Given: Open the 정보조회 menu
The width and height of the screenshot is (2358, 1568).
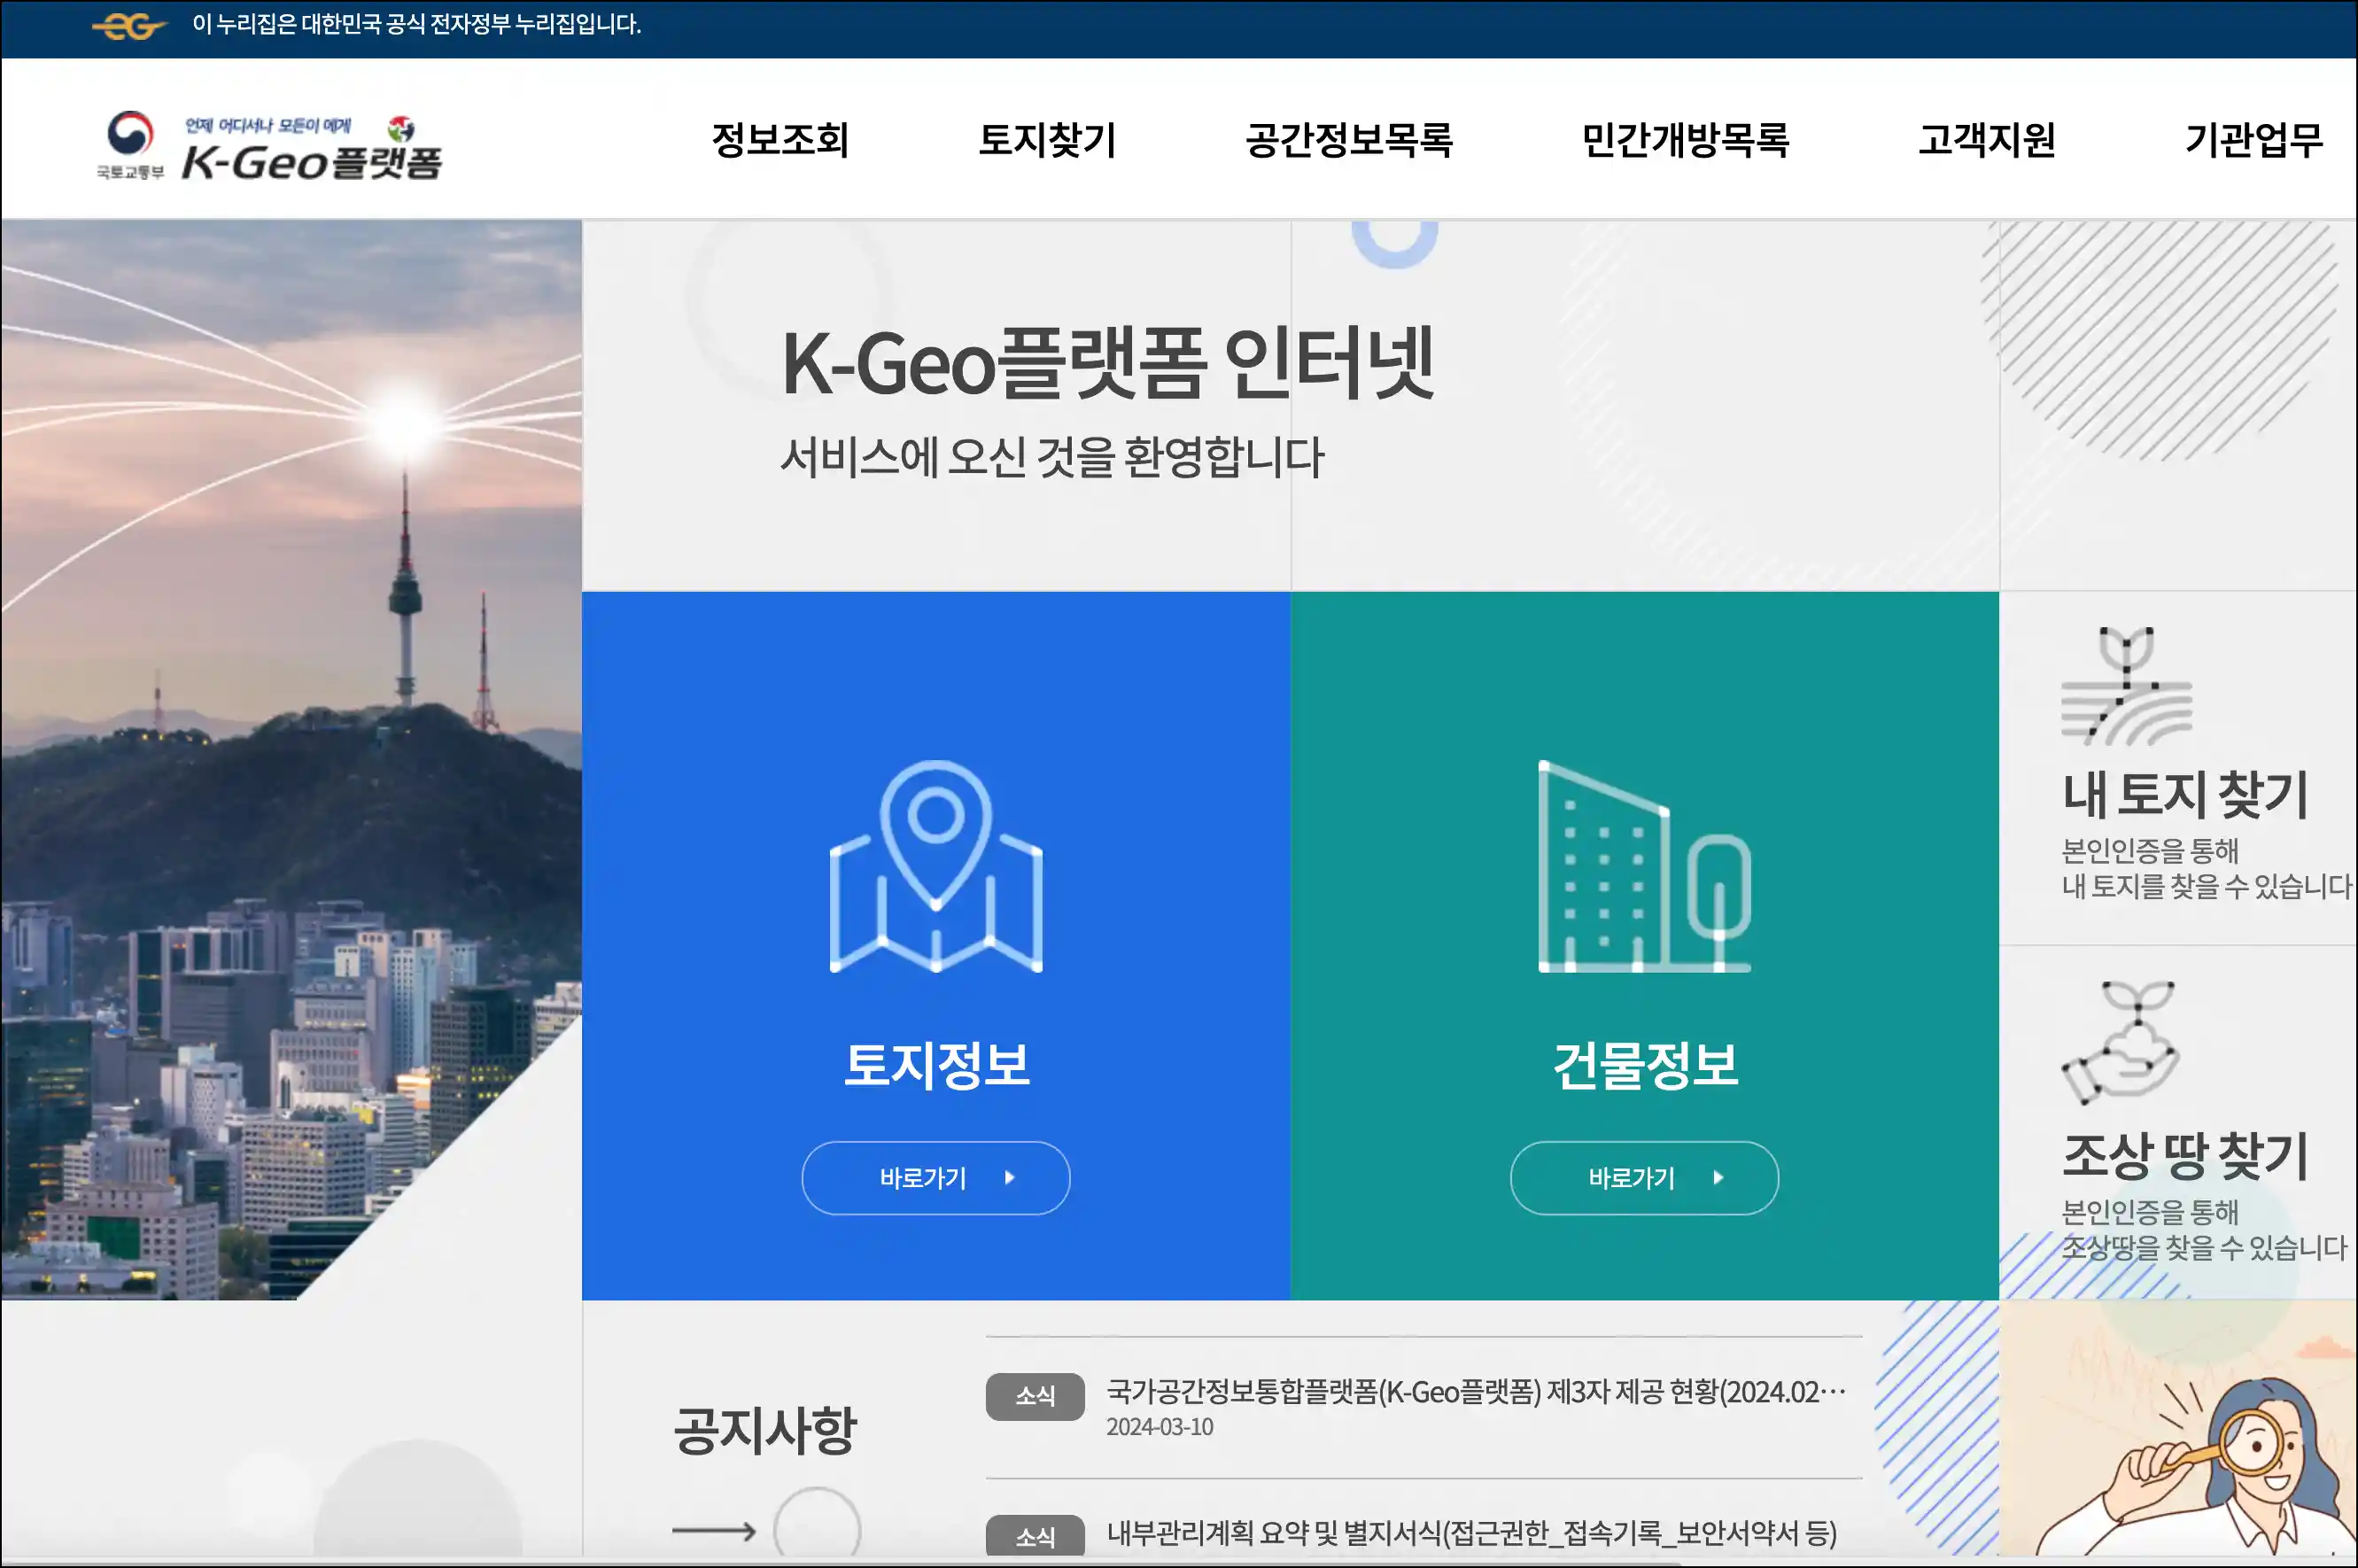Looking at the screenshot, I should 782,140.
